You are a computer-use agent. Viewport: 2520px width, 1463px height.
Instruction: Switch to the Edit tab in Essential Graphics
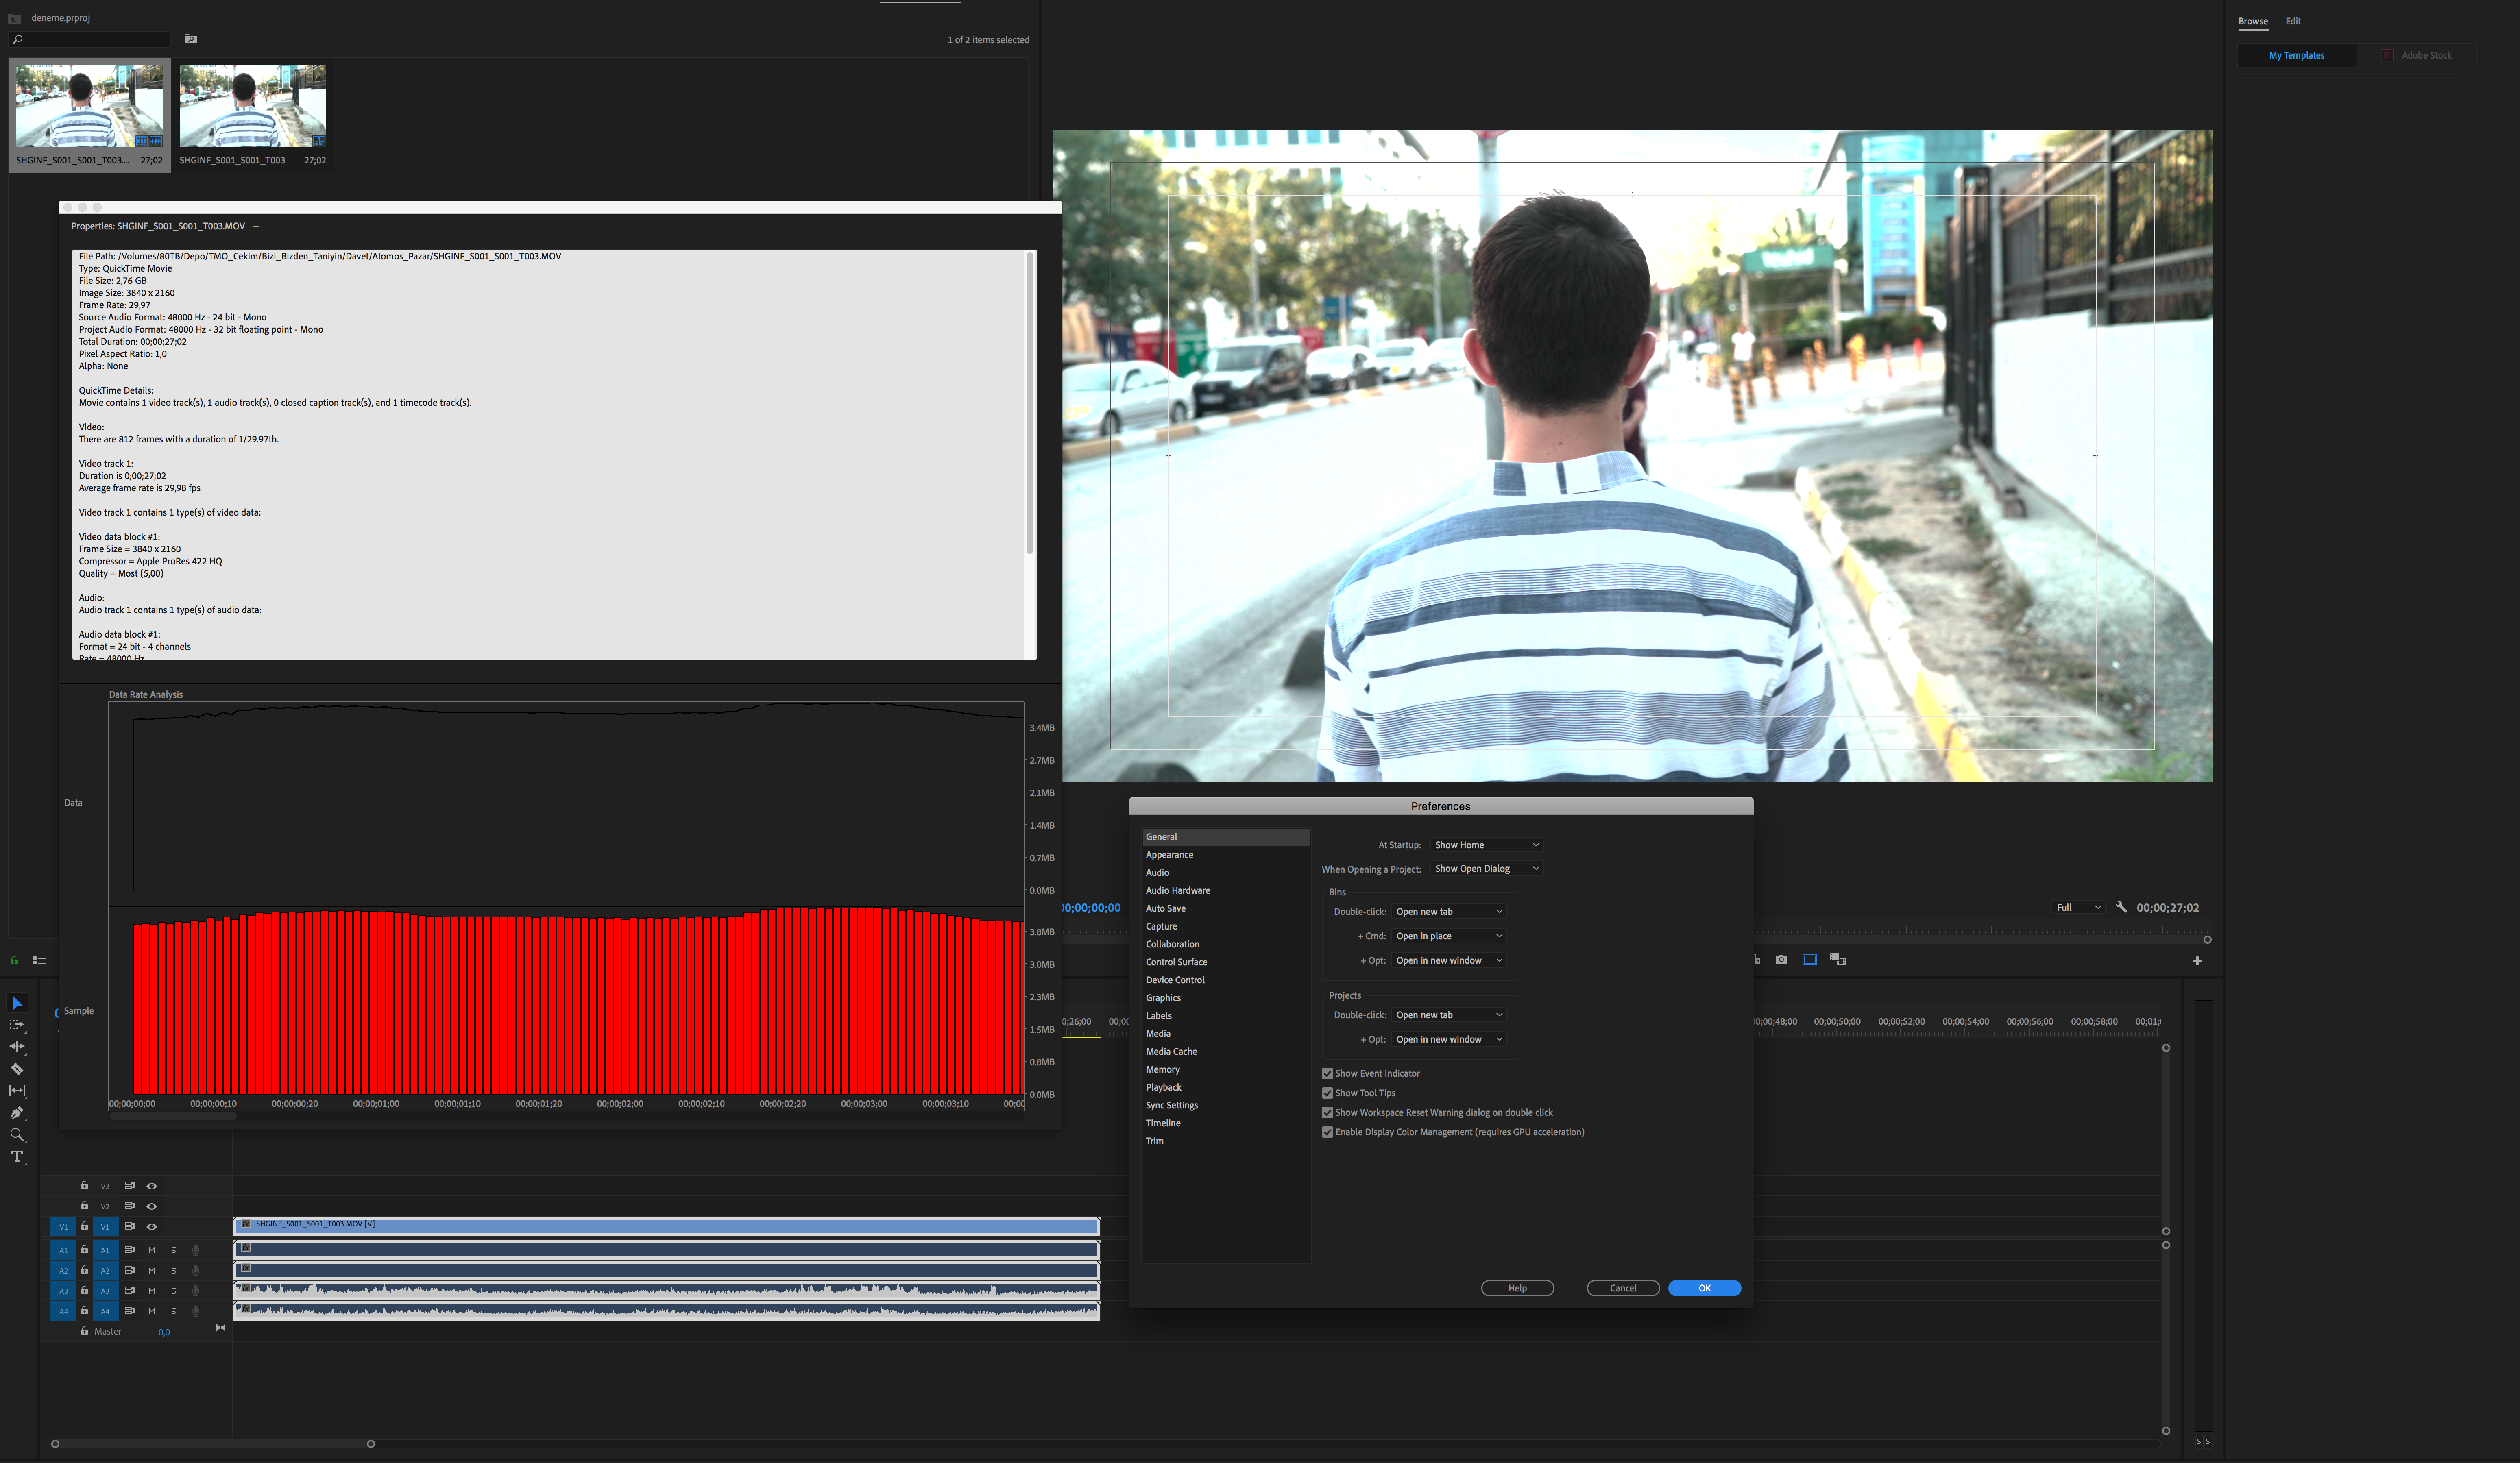[x=2293, y=21]
